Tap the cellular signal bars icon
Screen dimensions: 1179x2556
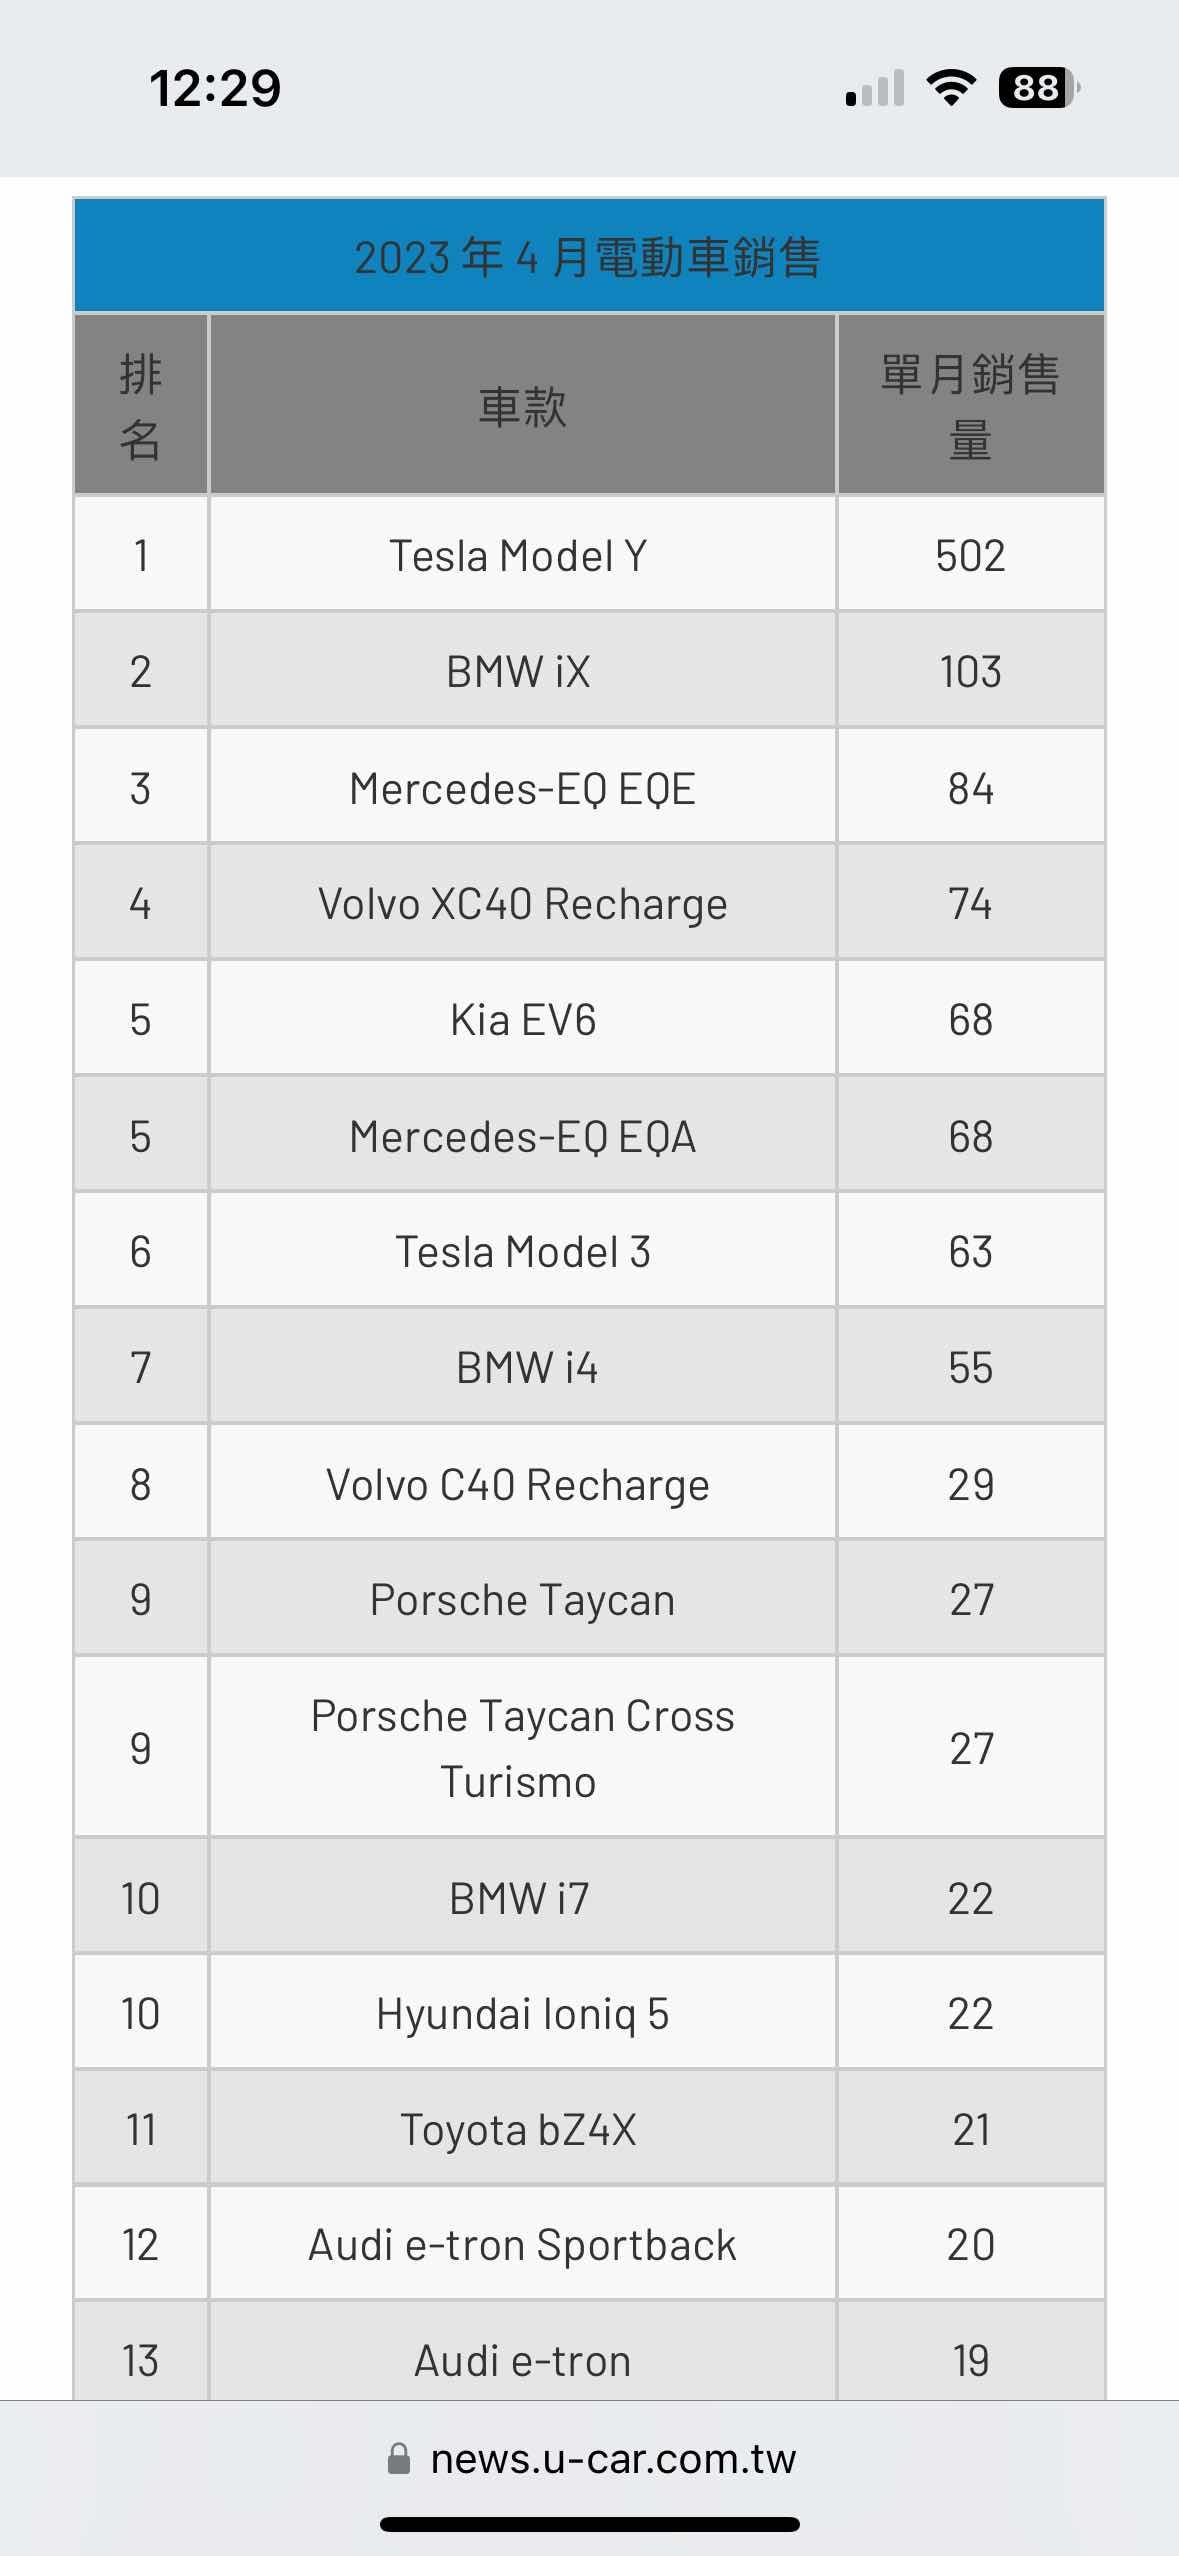click(x=875, y=89)
